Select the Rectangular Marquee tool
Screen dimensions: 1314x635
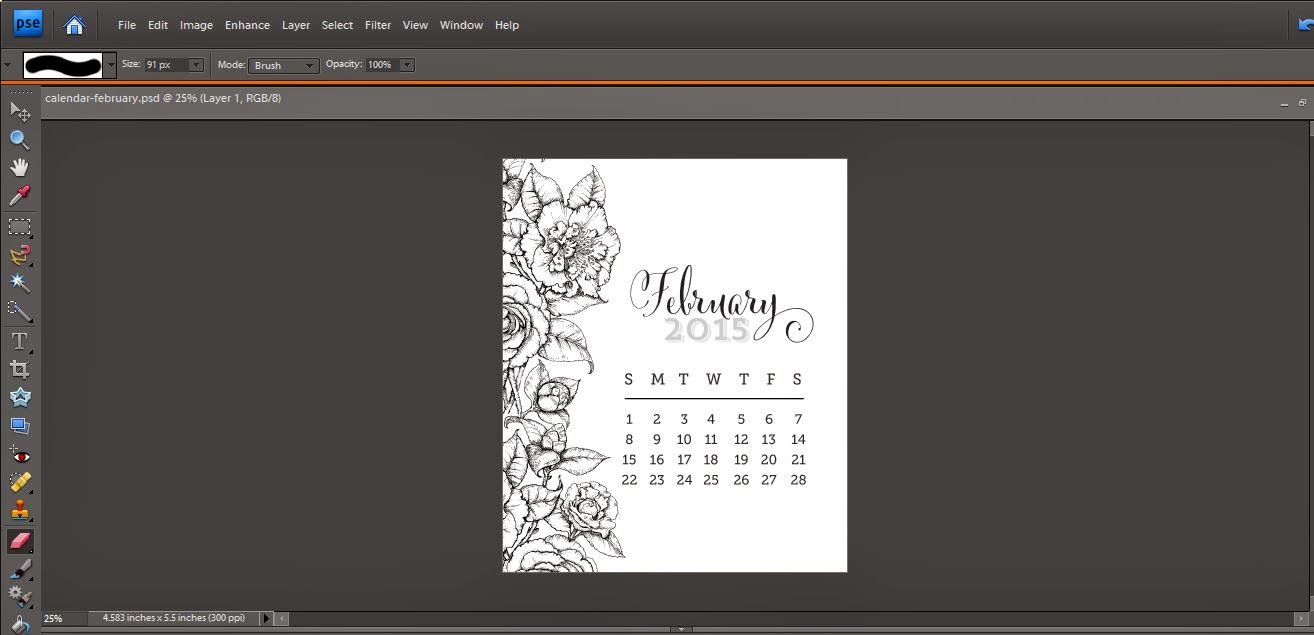point(20,227)
